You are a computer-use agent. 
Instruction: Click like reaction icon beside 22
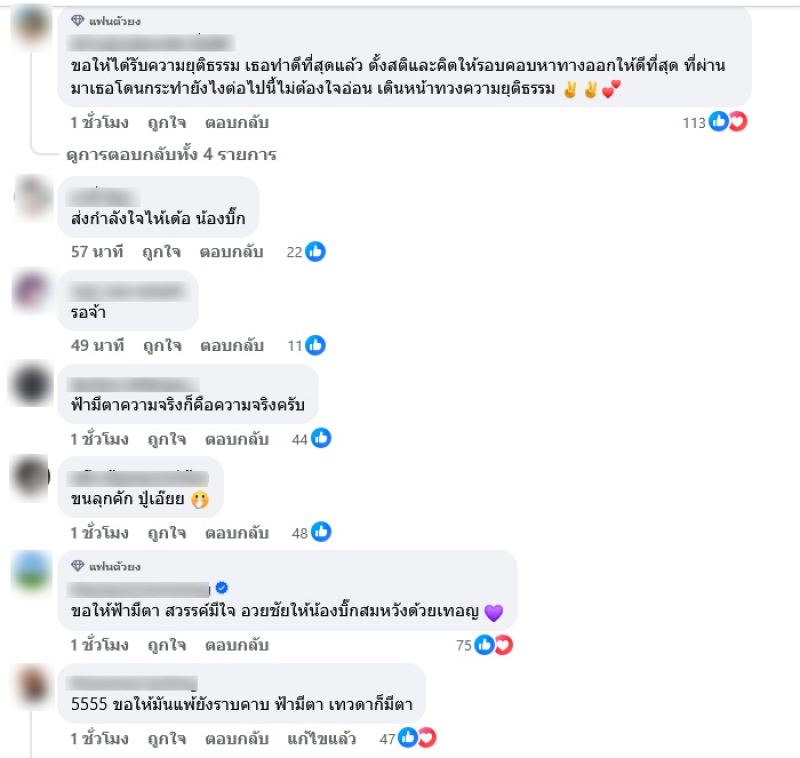point(315,251)
